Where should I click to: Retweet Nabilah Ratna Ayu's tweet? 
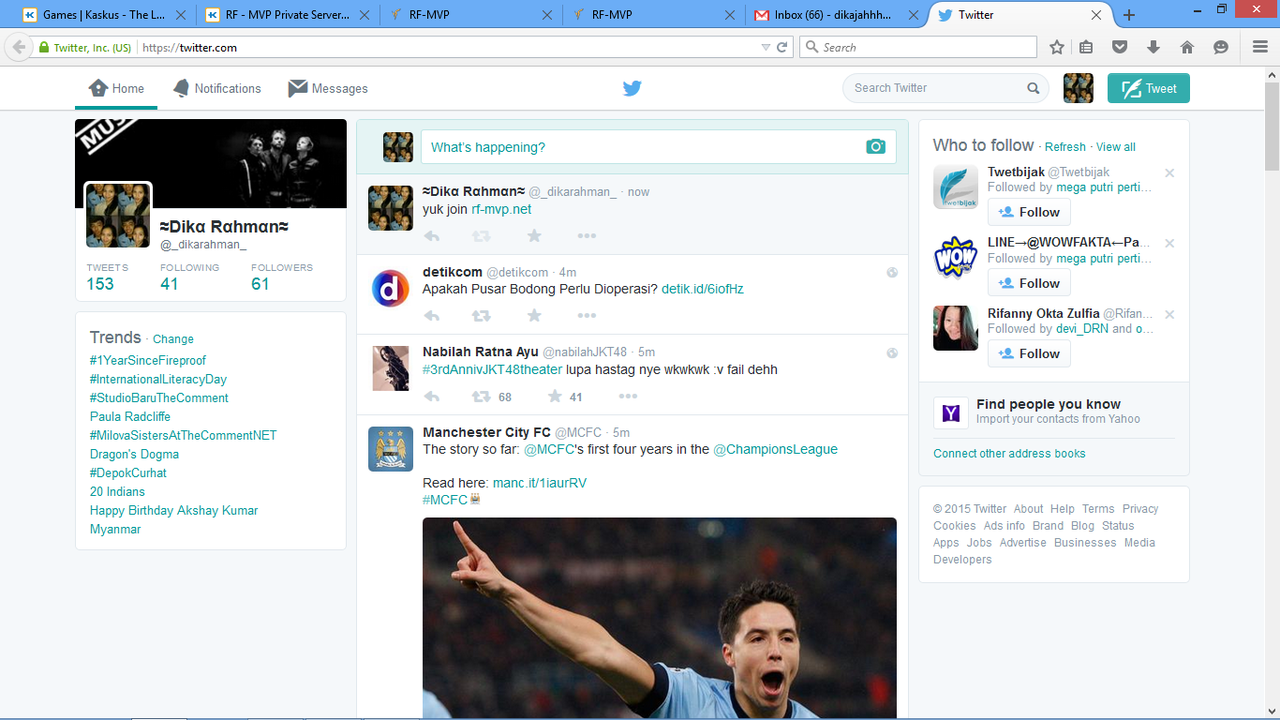tap(481, 397)
